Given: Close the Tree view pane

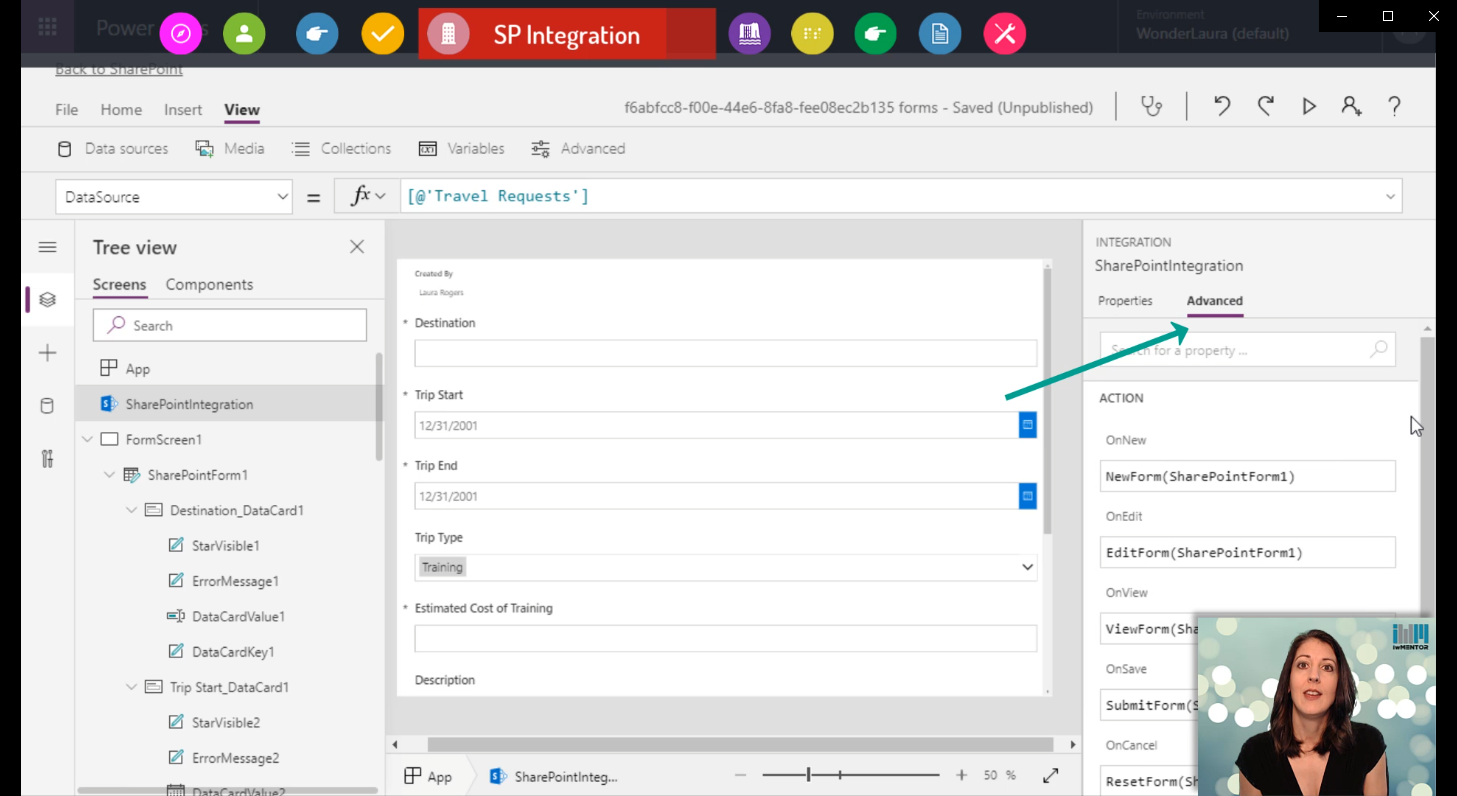Looking at the screenshot, I should click(357, 247).
